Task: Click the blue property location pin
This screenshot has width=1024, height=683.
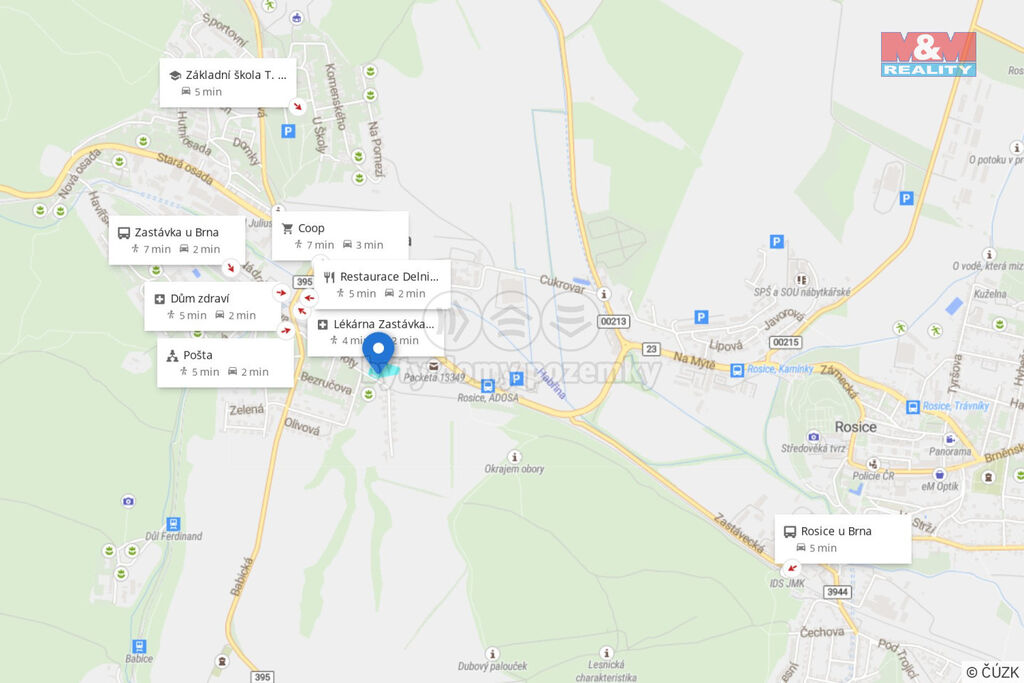Action: pyautogui.click(x=378, y=351)
